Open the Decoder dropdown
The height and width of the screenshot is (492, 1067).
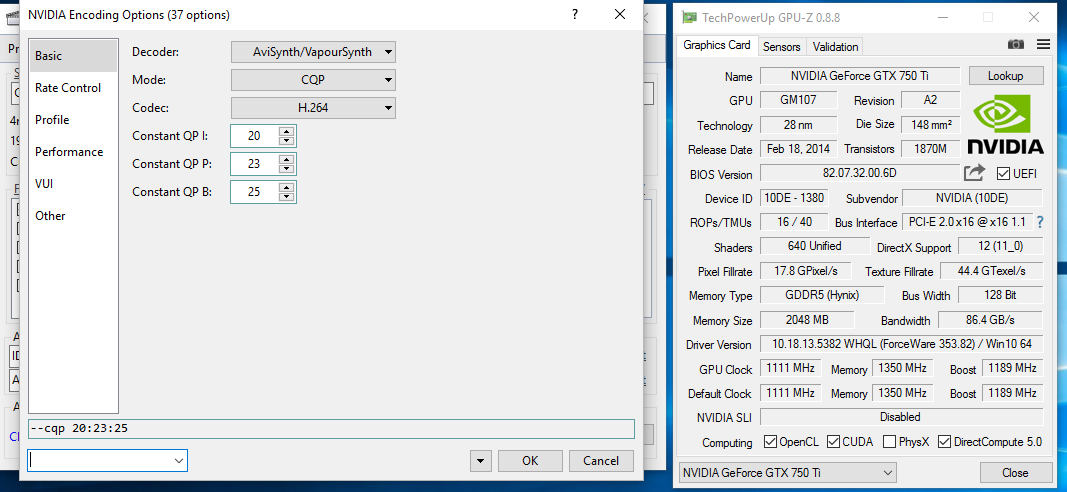[x=313, y=52]
